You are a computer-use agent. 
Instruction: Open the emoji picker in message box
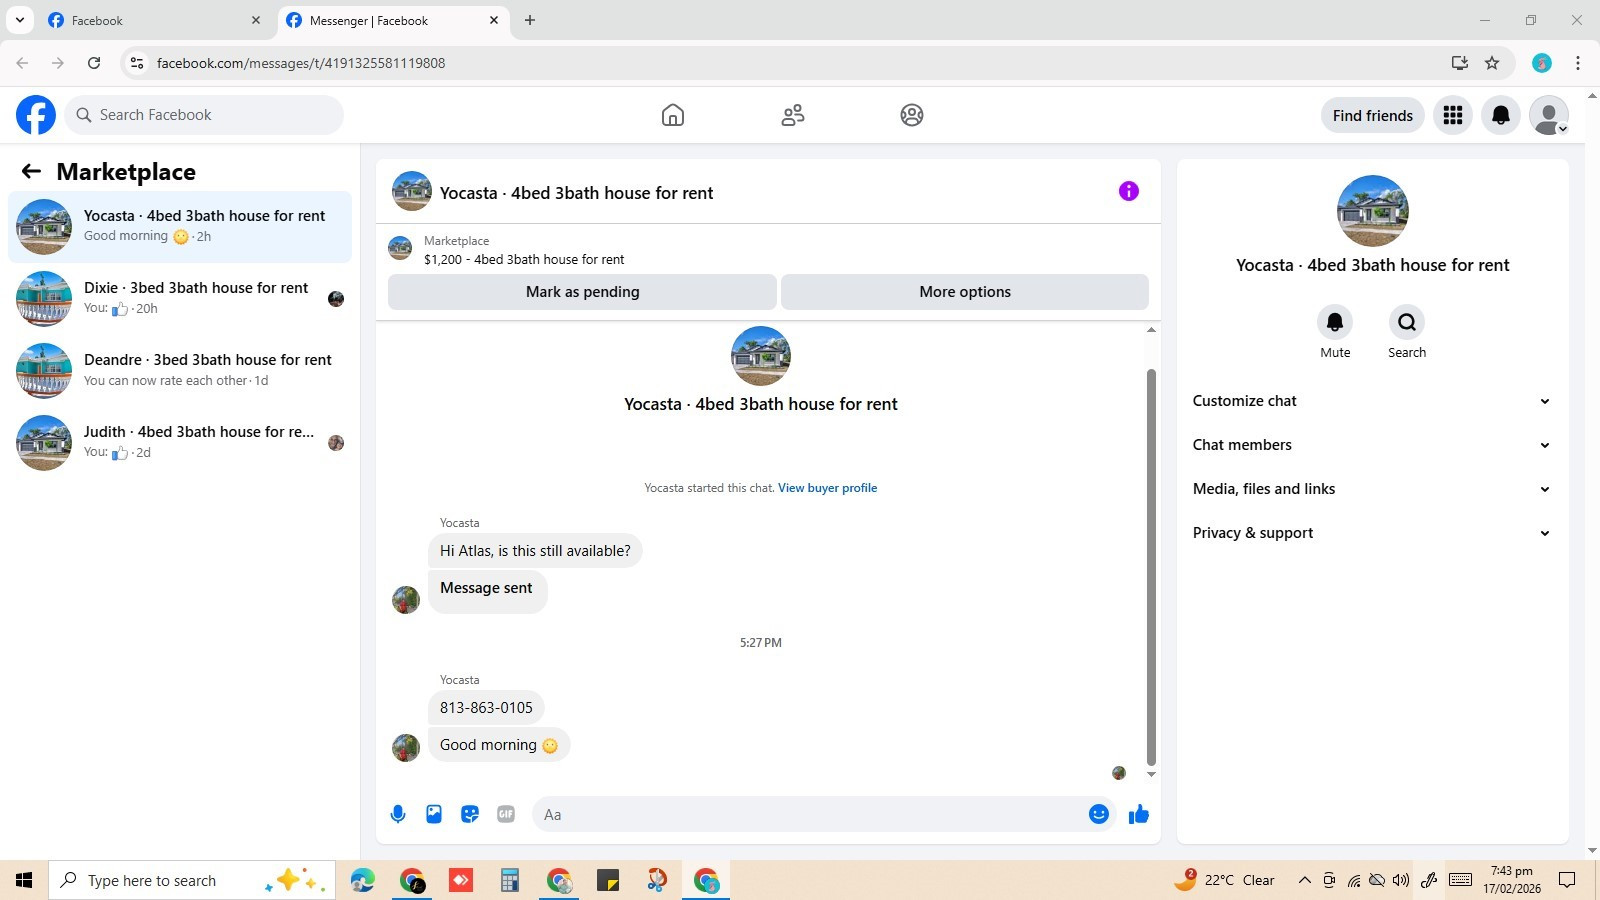pyautogui.click(x=1099, y=814)
